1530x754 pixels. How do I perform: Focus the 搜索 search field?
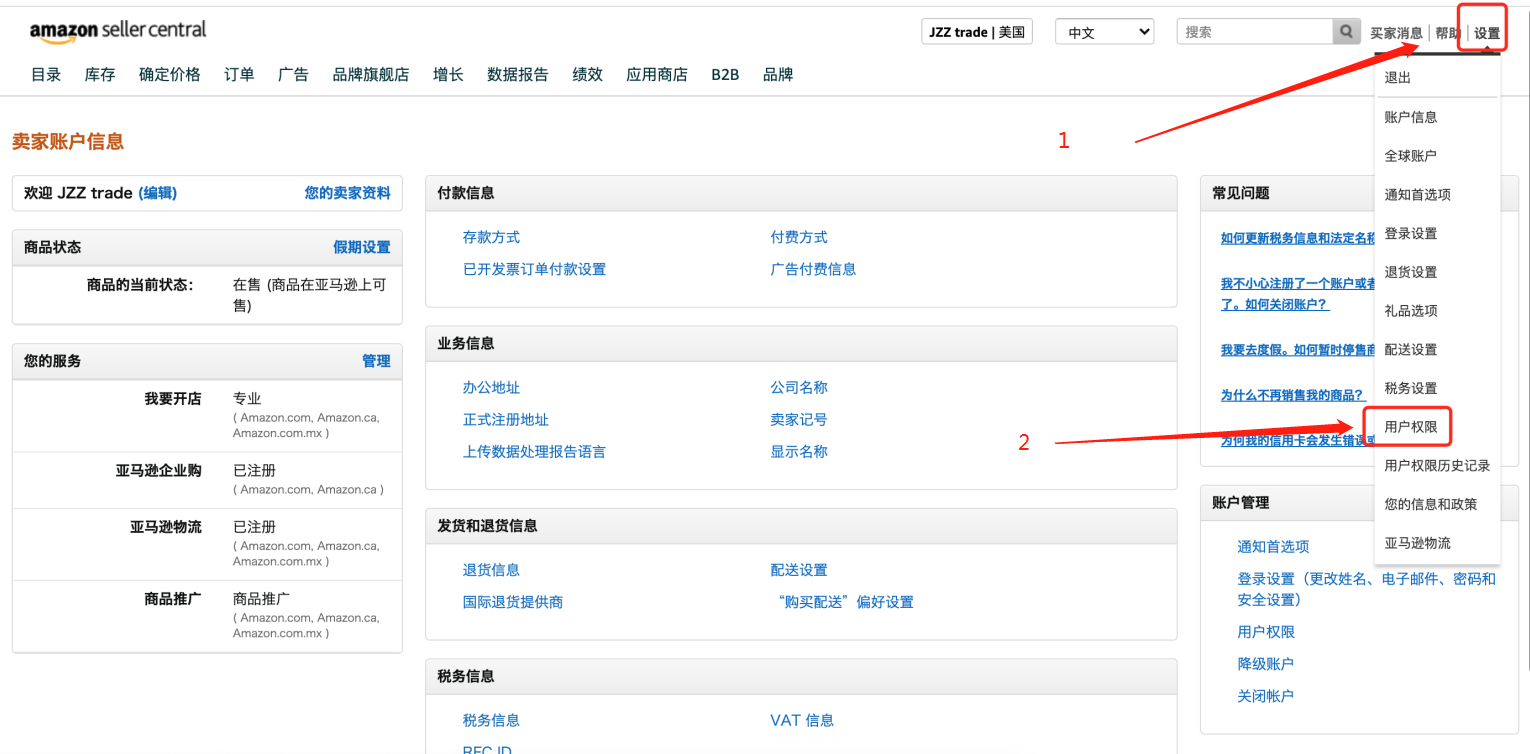click(1255, 32)
